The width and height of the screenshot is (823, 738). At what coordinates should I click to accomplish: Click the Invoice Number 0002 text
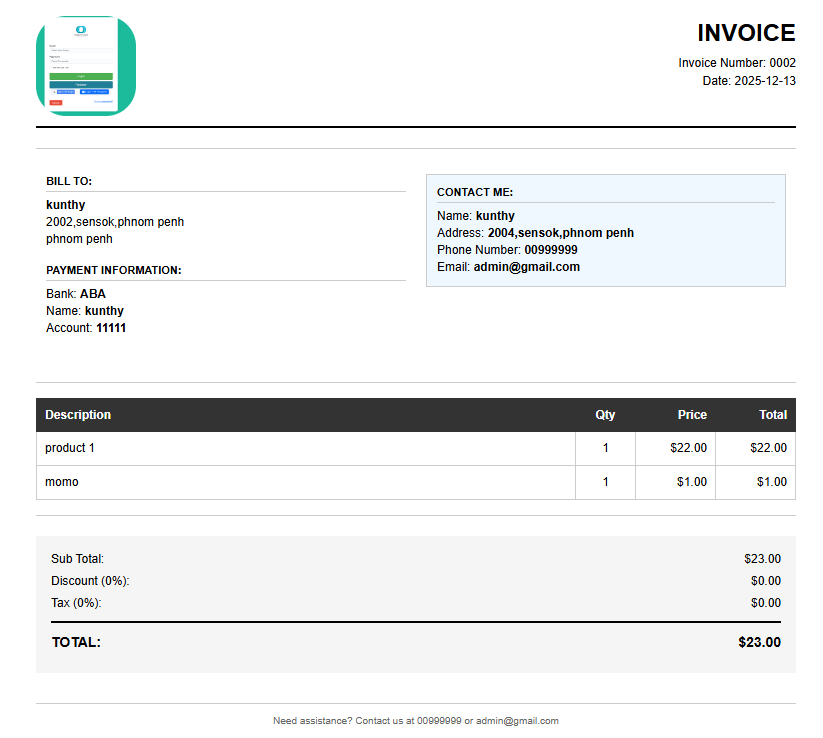pos(737,62)
